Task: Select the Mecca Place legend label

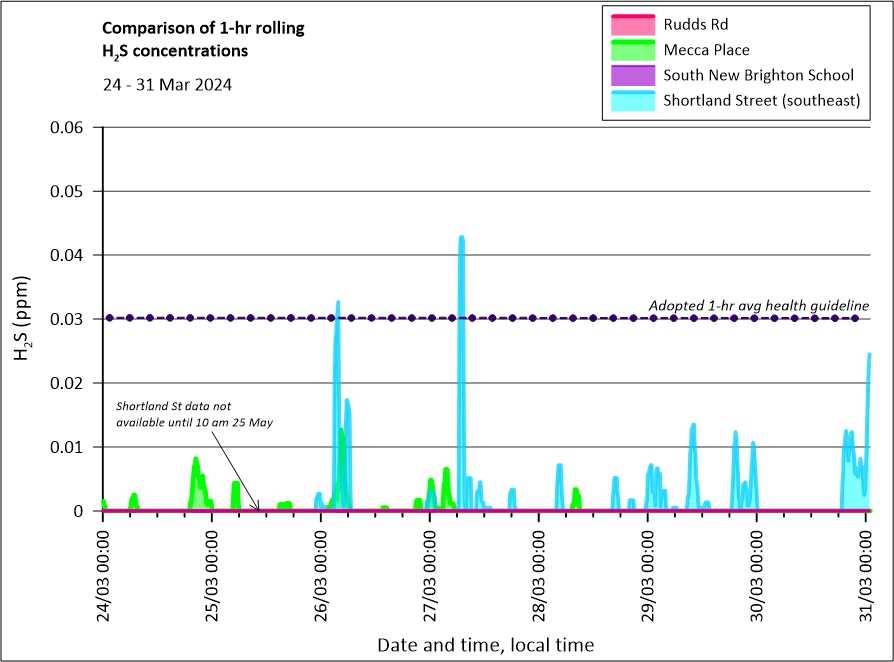Action: pos(706,50)
